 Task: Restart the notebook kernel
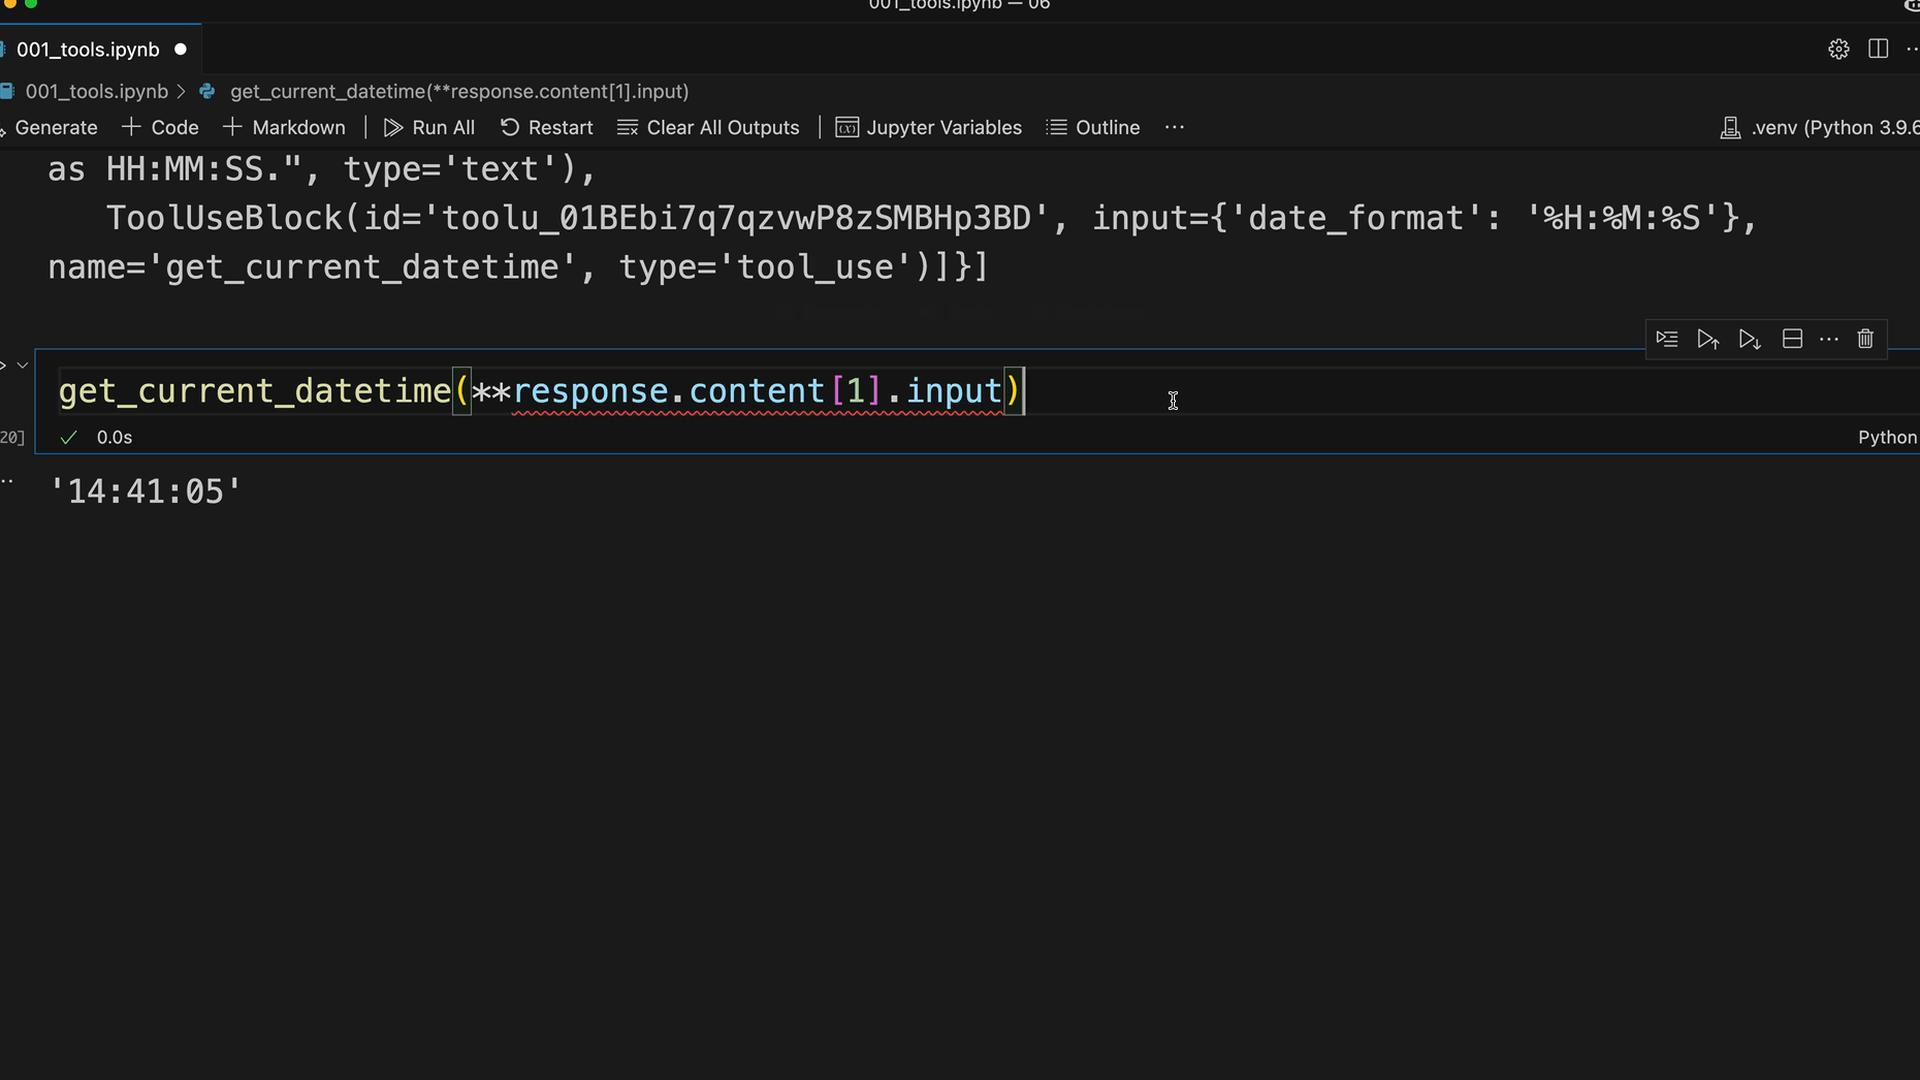click(546, 127)
